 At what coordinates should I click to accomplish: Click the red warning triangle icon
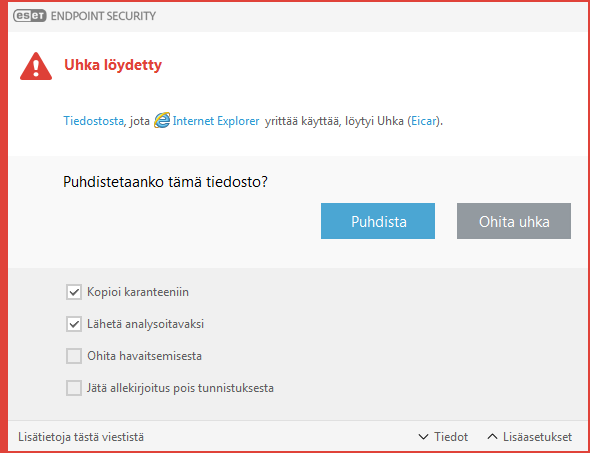36,67
